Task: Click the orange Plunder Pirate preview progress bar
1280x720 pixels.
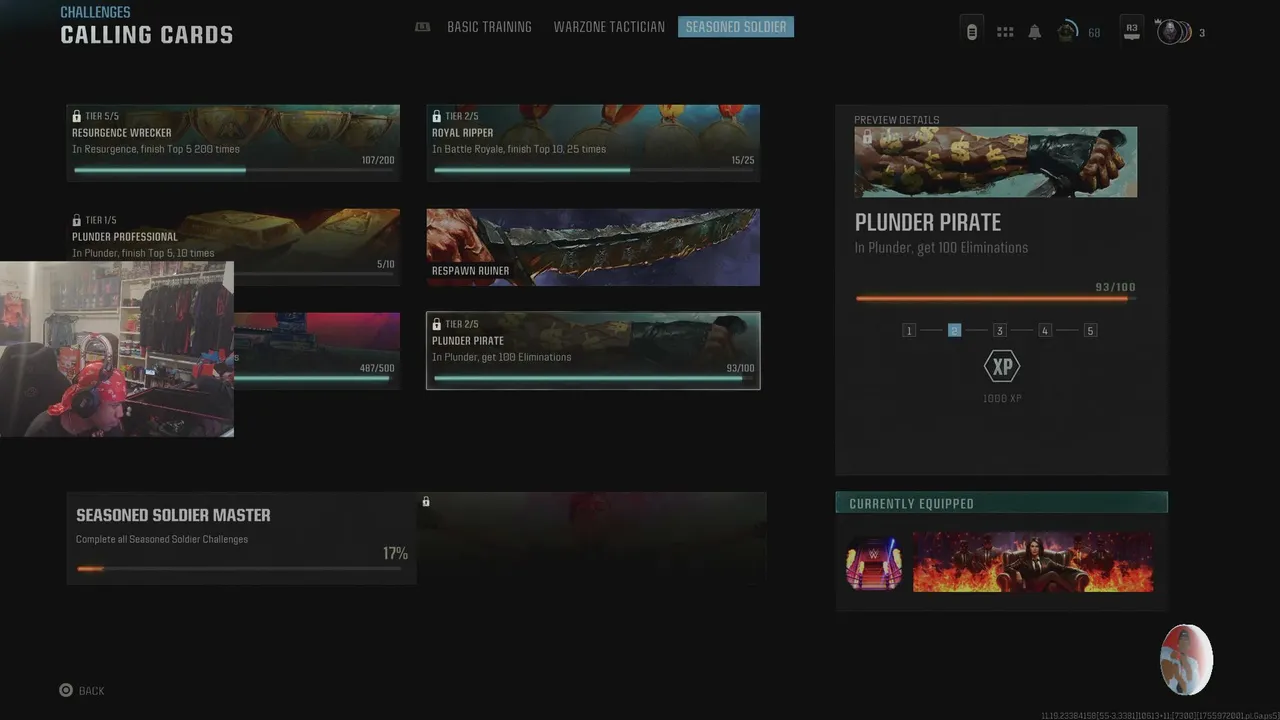Action: (995, 298)
